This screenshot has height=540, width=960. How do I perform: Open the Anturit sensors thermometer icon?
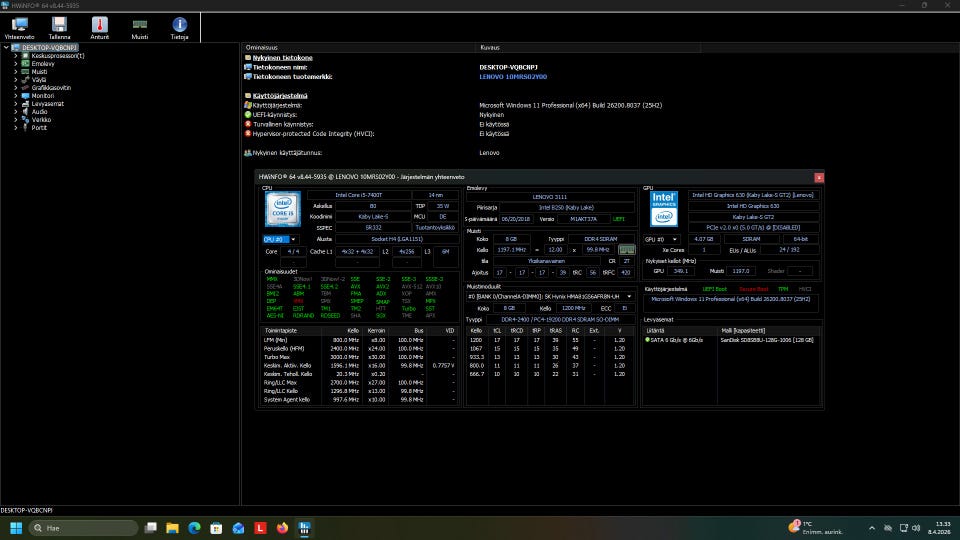point(100,27)
